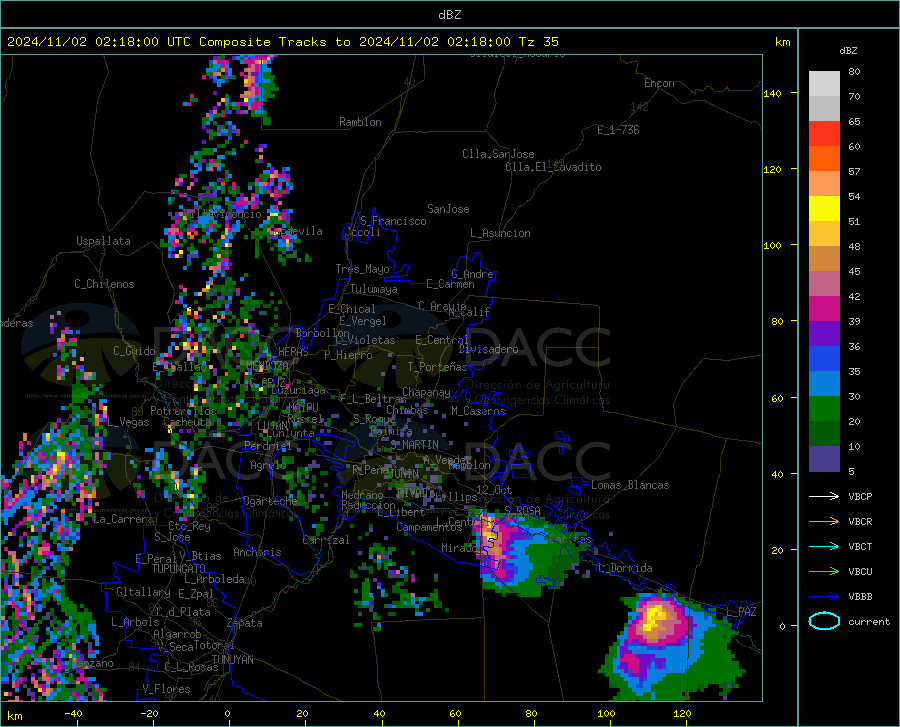Click the blue VBBB arrow in legend
The image size is (900, 727).
(824, 597)
